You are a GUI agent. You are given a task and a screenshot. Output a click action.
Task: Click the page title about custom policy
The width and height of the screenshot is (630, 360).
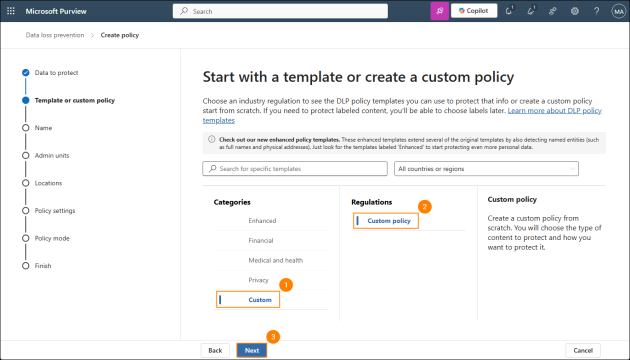358,77
